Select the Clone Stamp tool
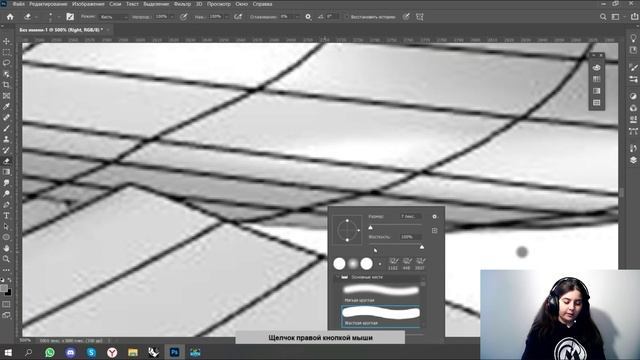The height and width of the screenshot is (360, 640). (x=7, y=139)
